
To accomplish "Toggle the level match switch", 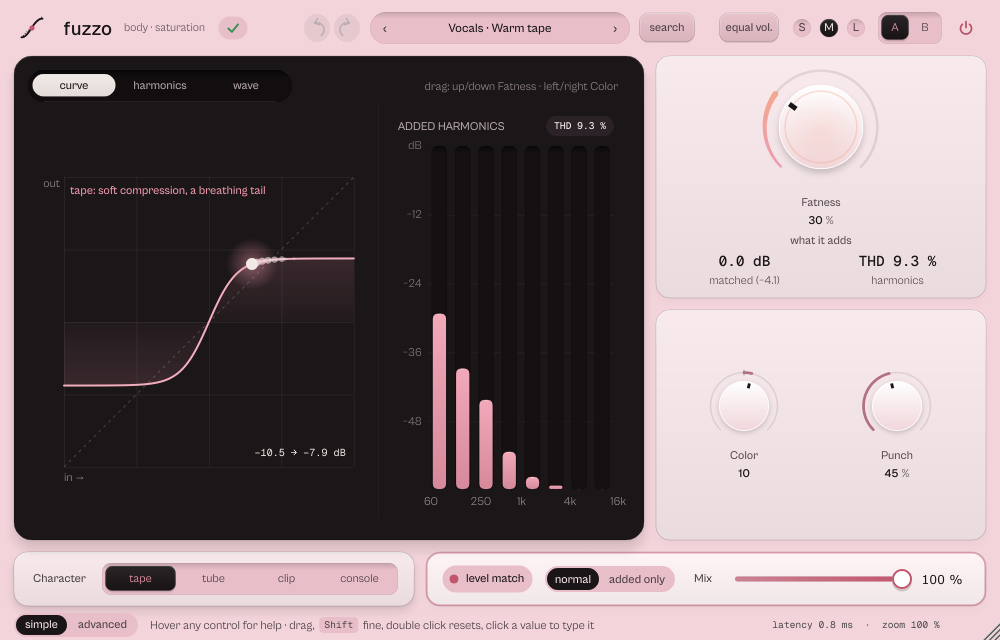I will pos(487,579).
